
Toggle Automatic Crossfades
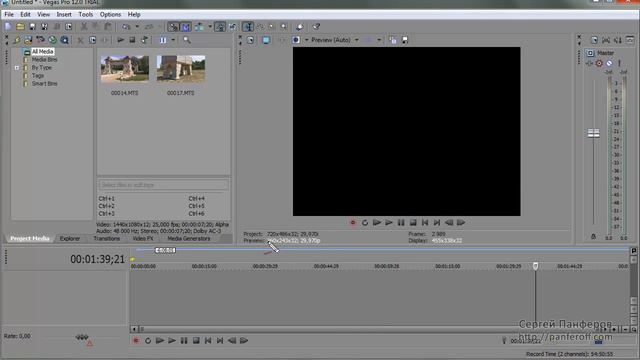coord(186,27)
